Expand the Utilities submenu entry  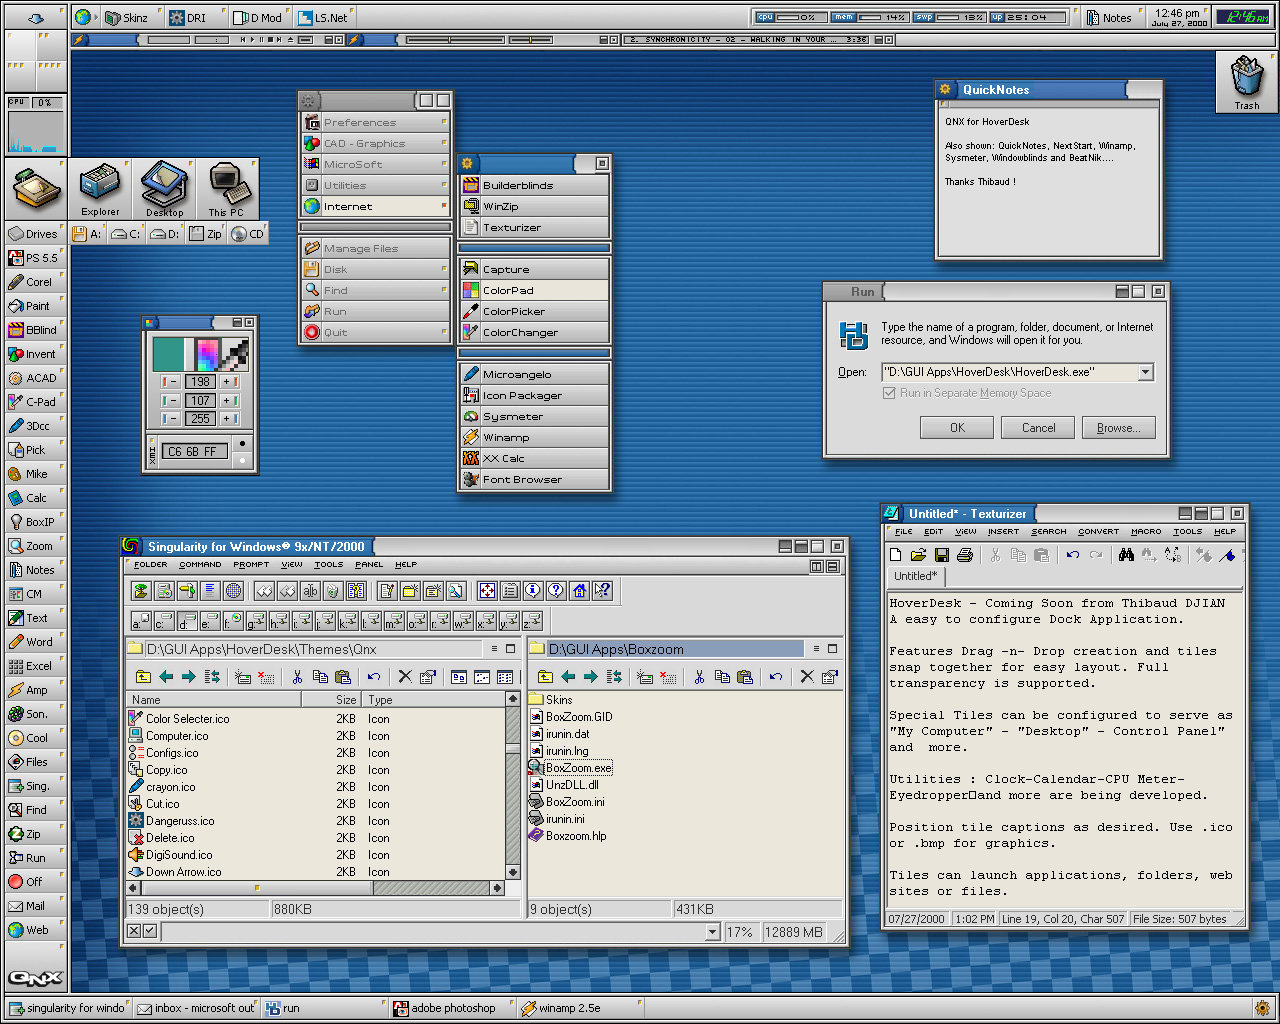pyautogui.click(x=376, y=185)
